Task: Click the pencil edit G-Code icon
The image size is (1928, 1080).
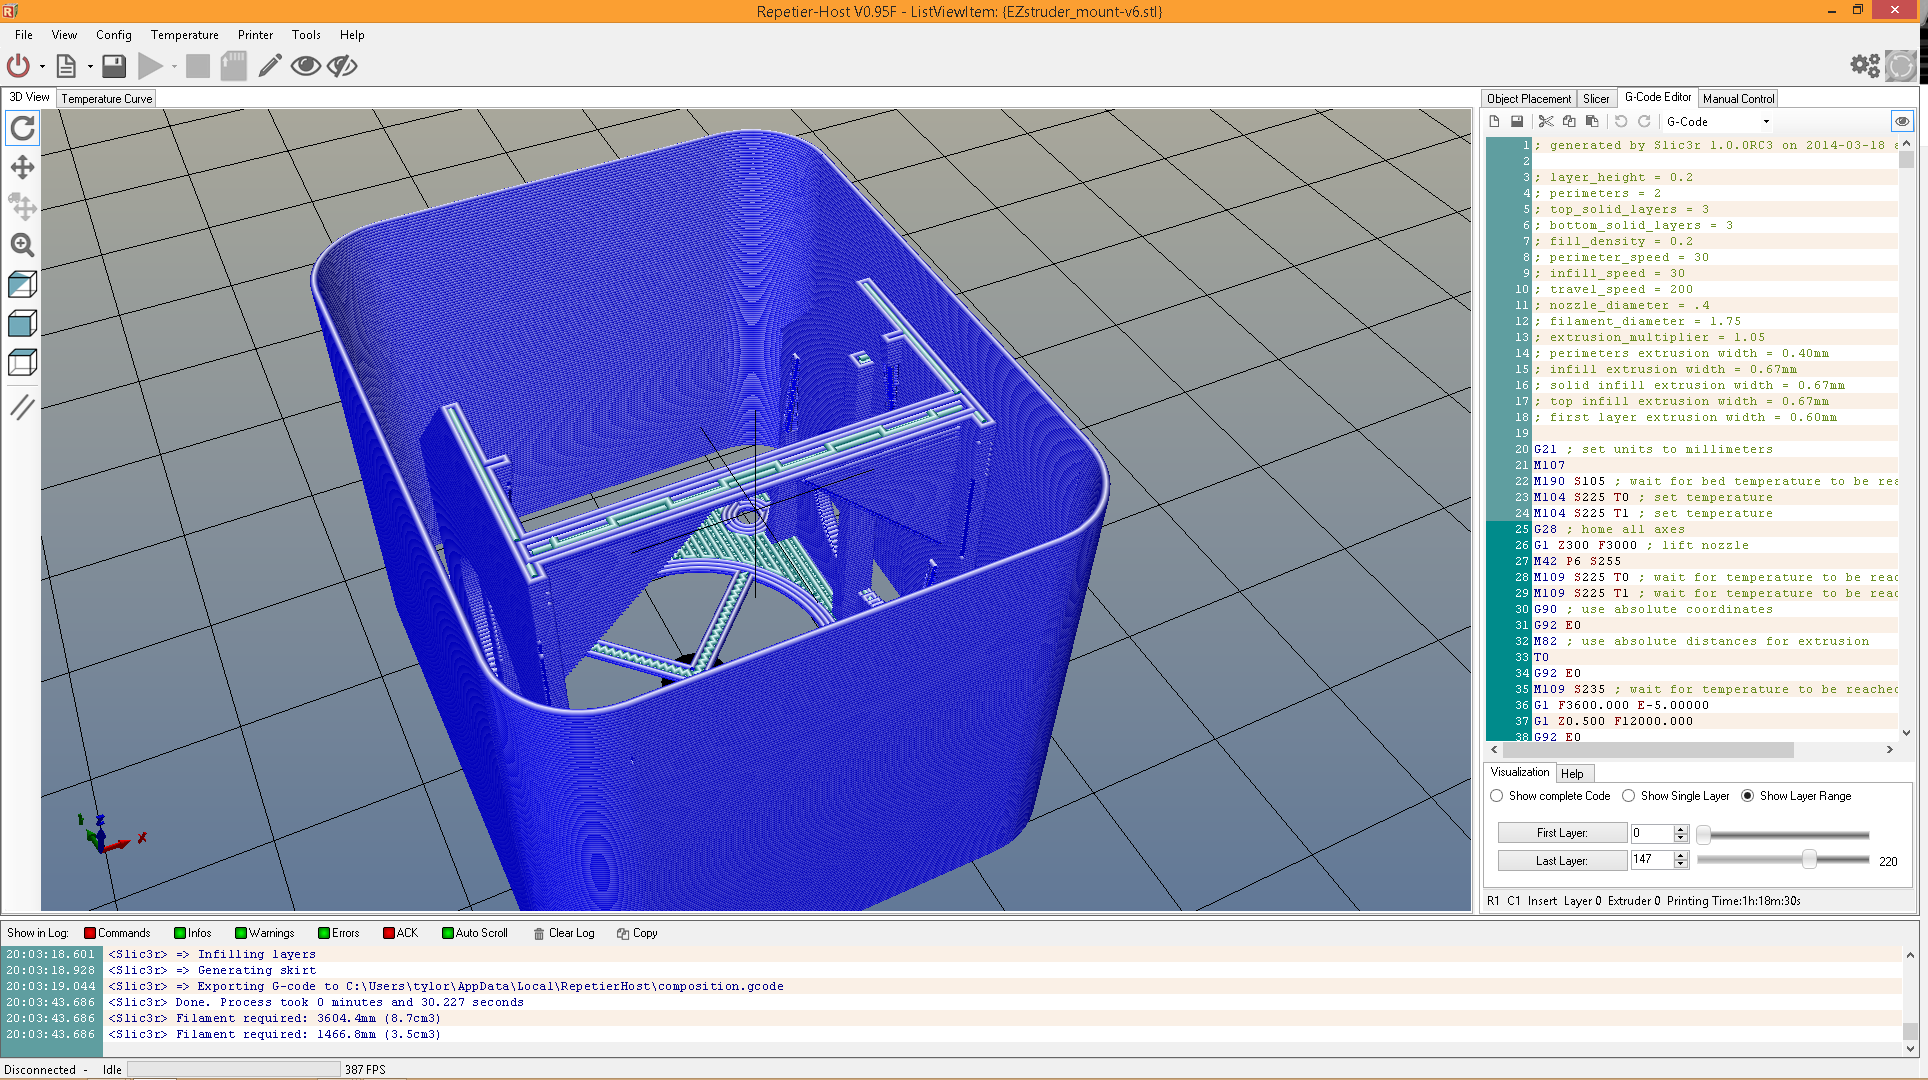Action: click(269, 66)
